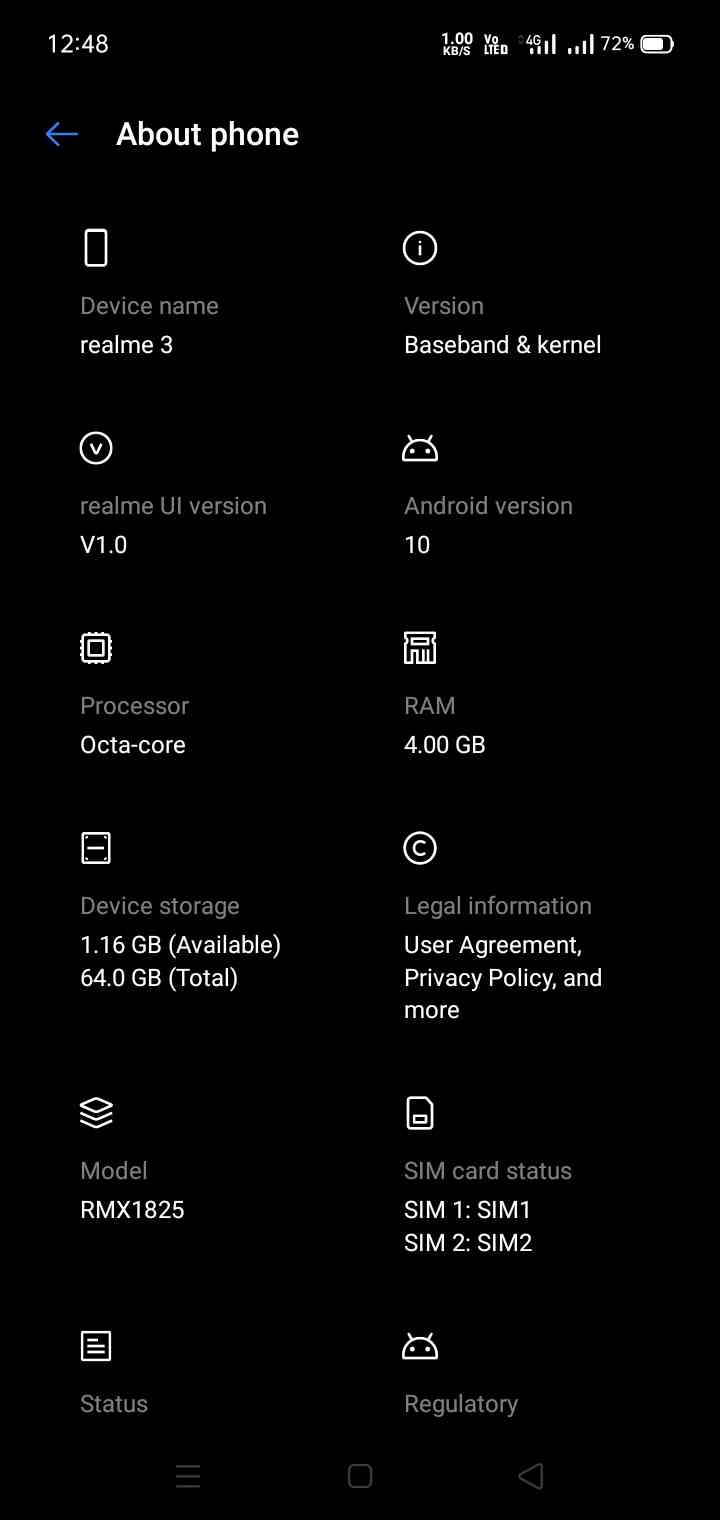Tap the phone icon above Device name
The width and height of the screenshot is (720, 1520).
tap(96, 248)
